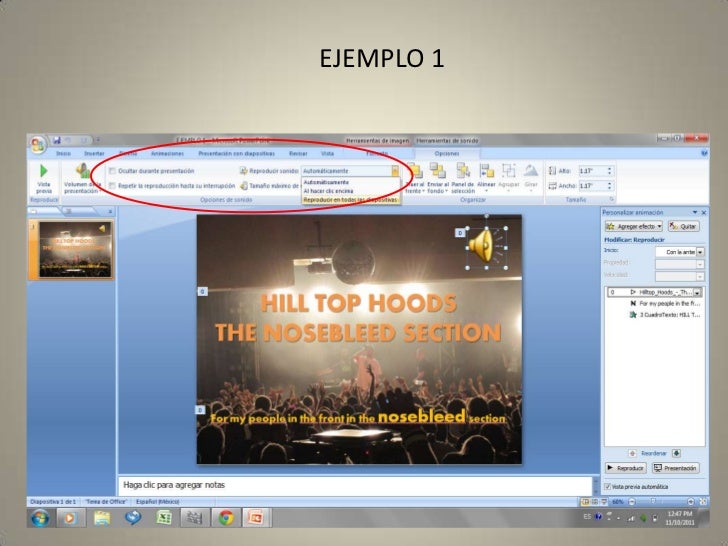Open the animation pane options arrow
Screen dimensions: 728x546
[695, 212]
